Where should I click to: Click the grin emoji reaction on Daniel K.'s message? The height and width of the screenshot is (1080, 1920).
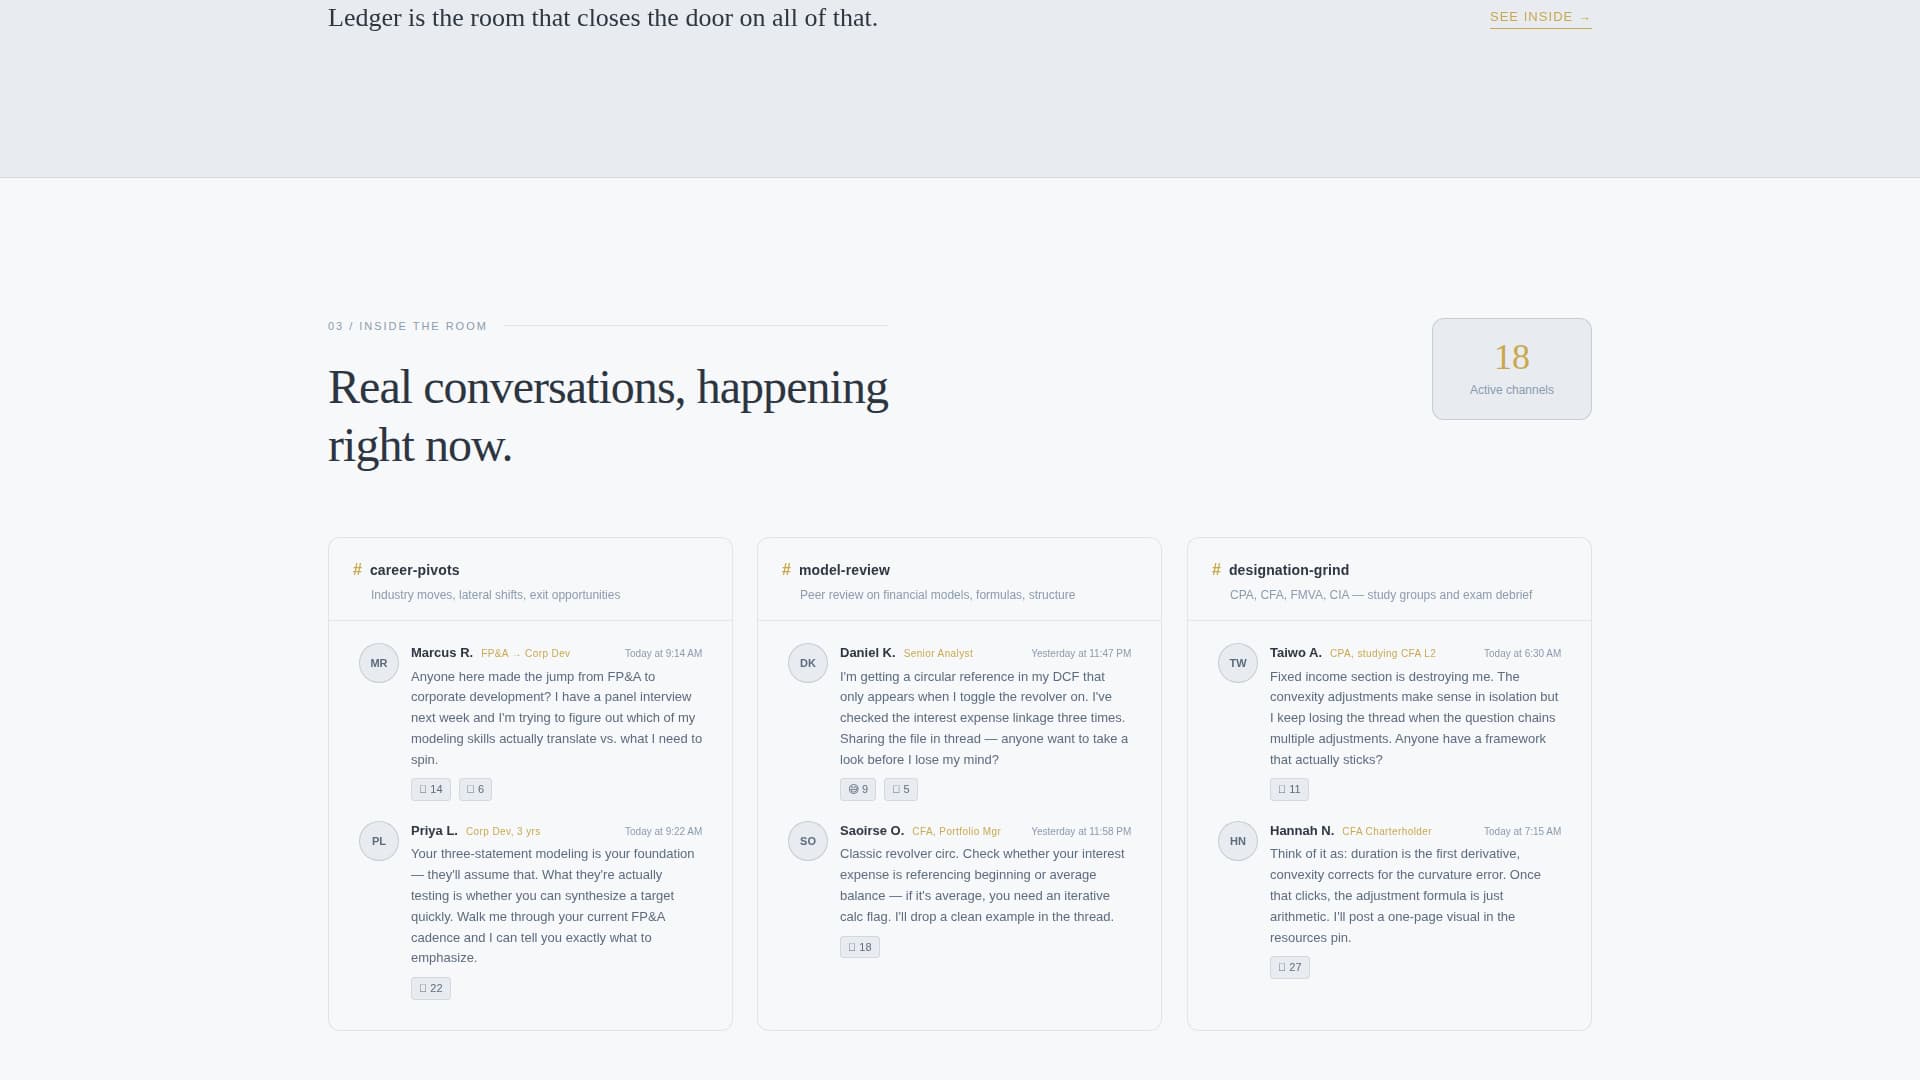[857, 789]
